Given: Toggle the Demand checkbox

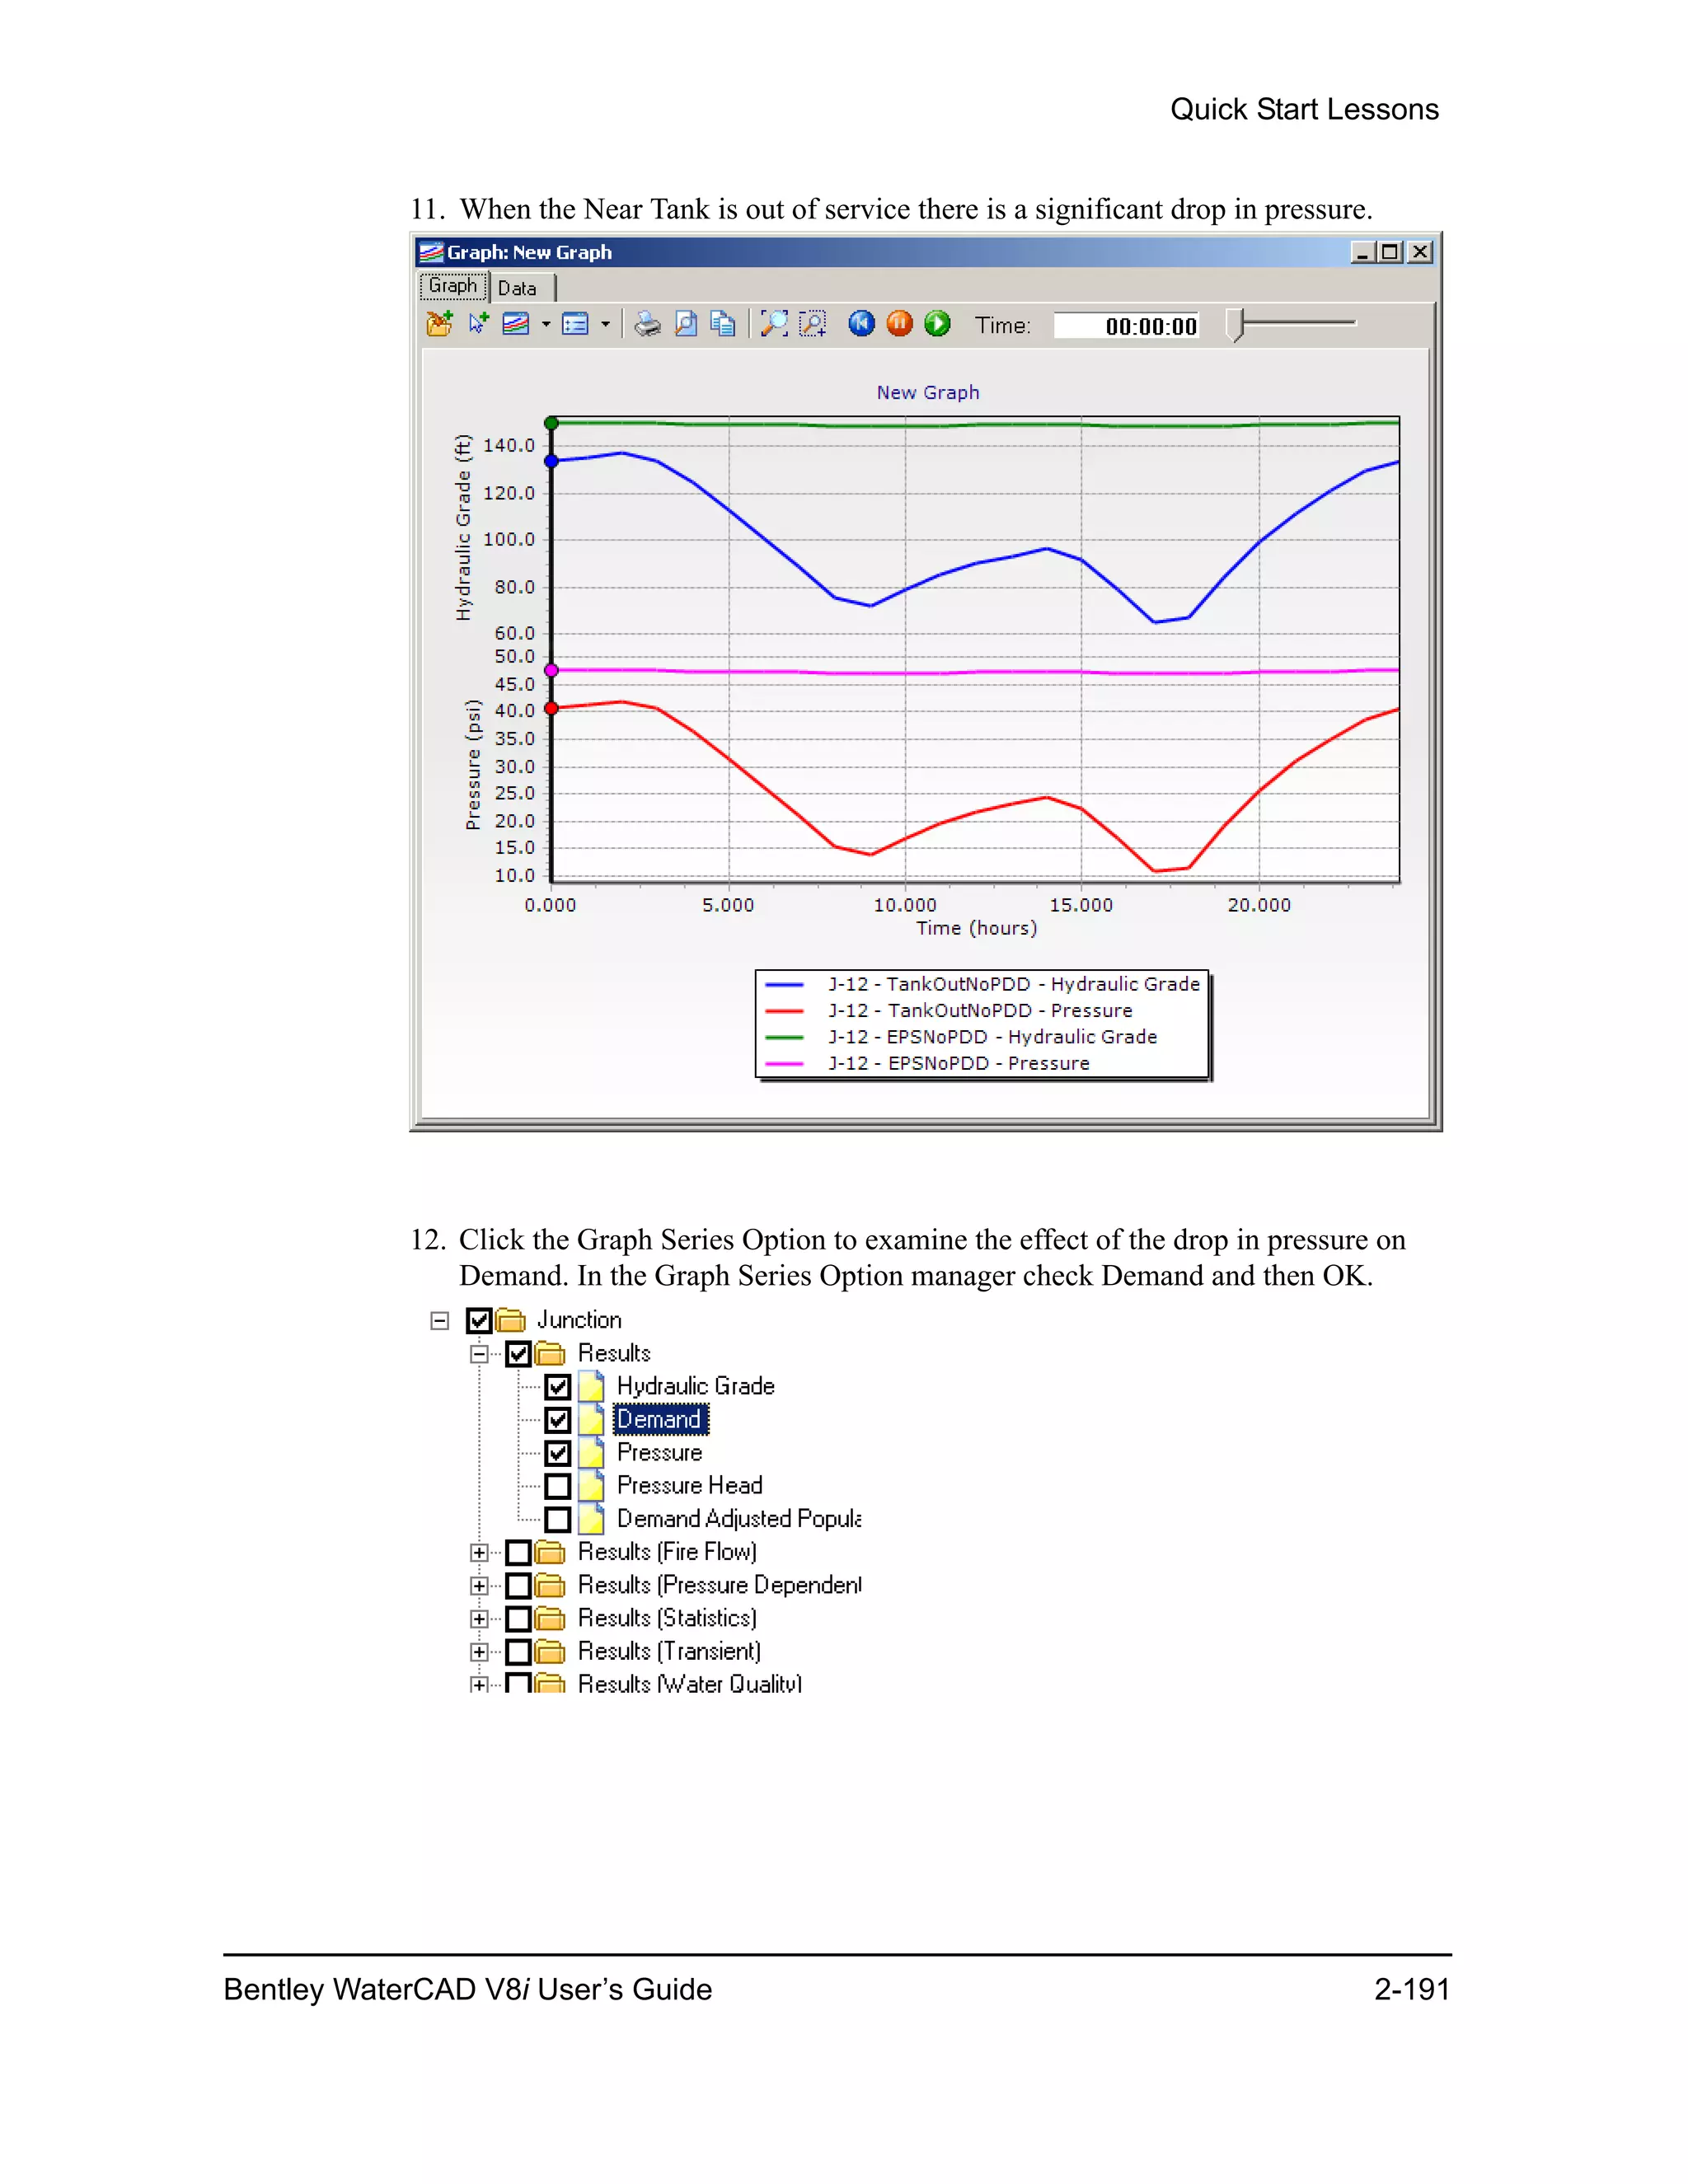Looking at the screenshot, I should [x=558, y=1420].
